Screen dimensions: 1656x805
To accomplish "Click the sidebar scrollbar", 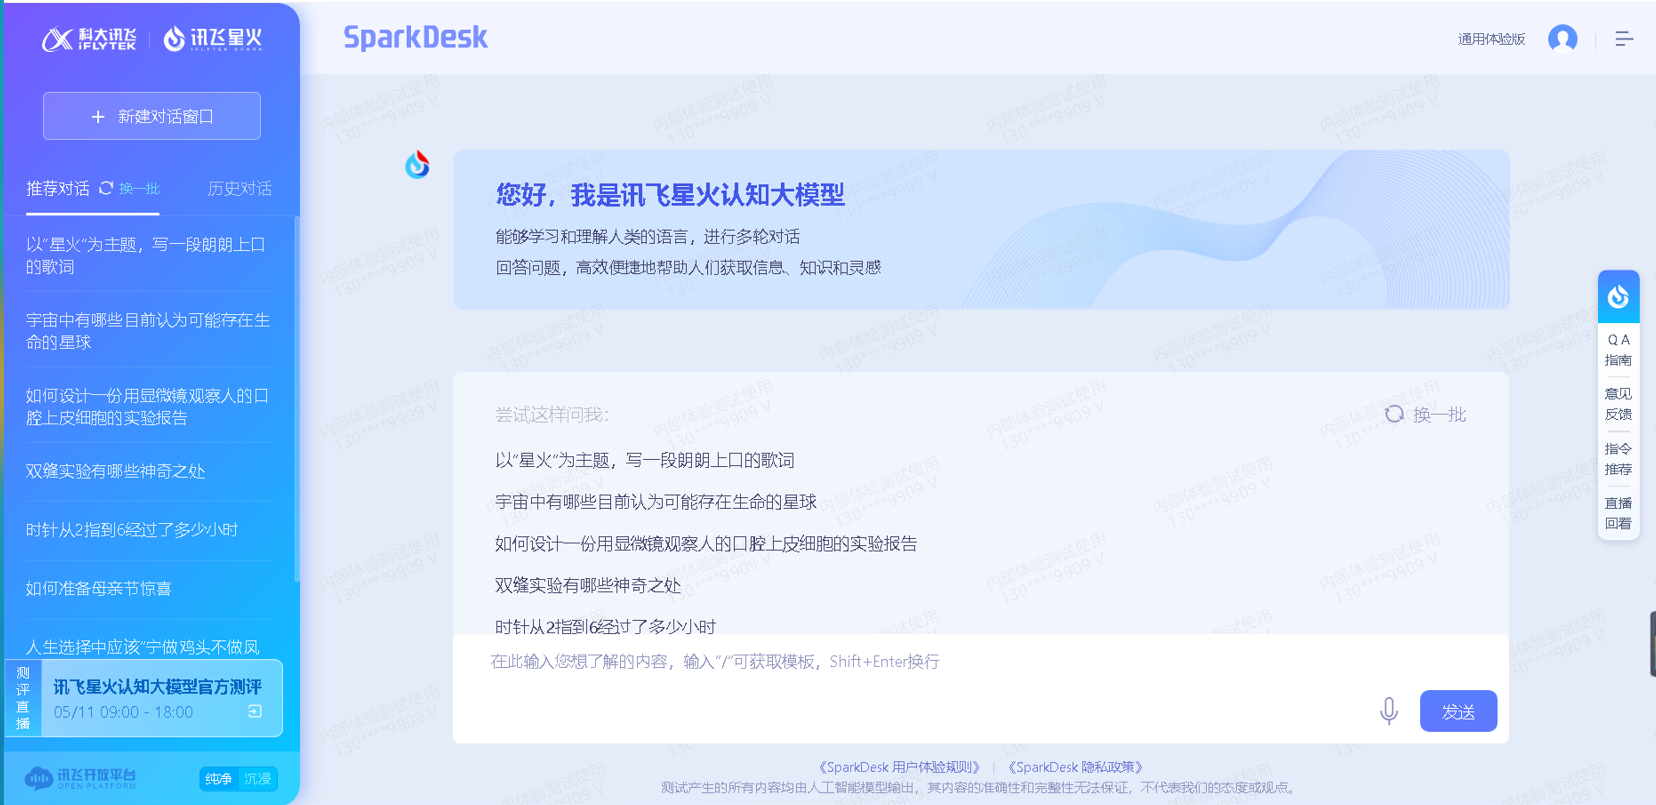I will [x=297, y=400].
